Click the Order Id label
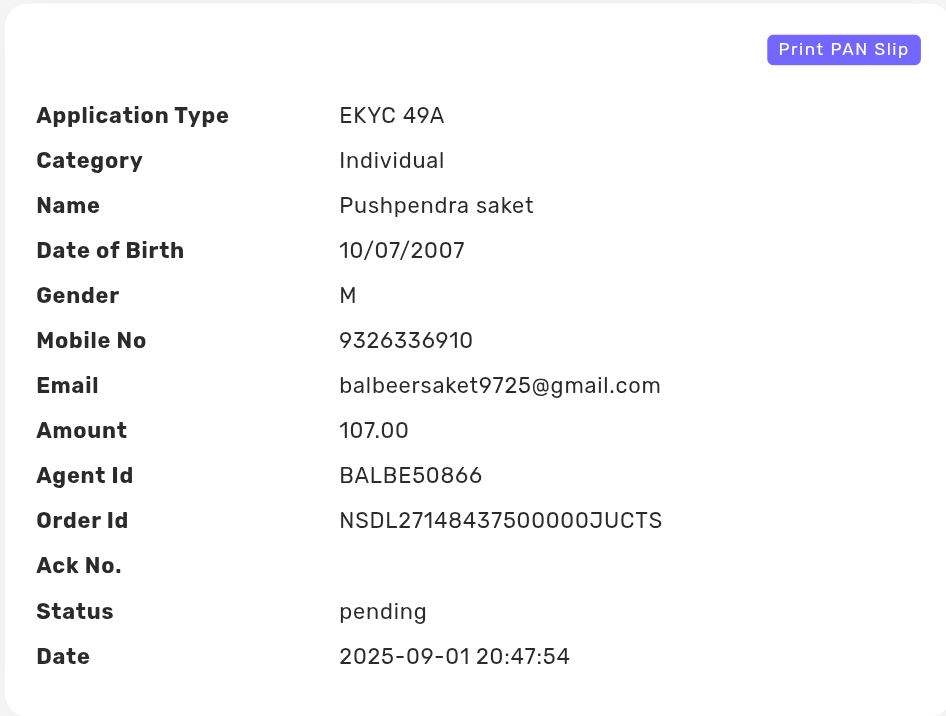Viewport: 946px width, 716px height. click(x=82, y=521)
